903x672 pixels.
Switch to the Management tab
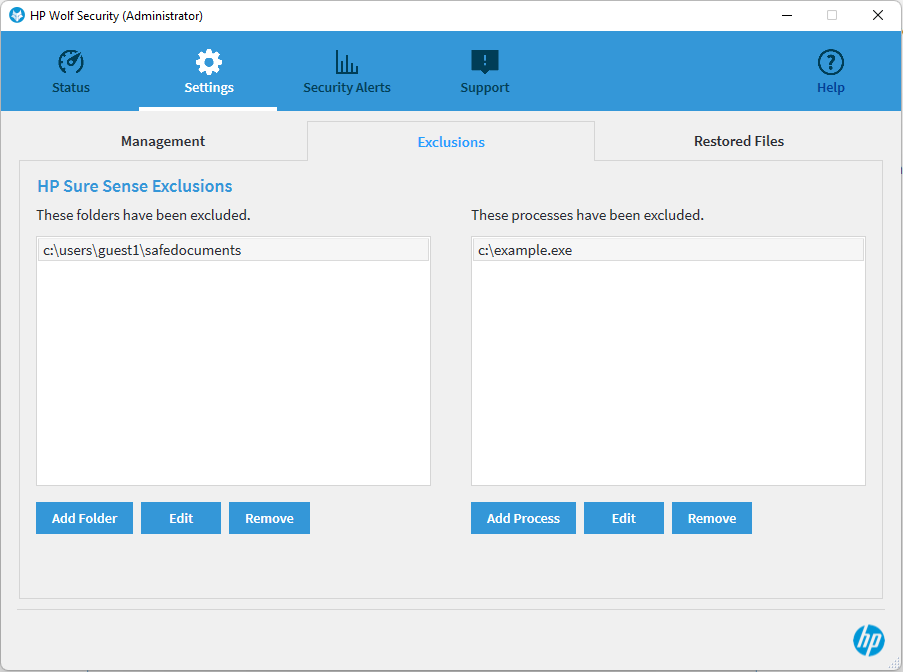point(163,141)
